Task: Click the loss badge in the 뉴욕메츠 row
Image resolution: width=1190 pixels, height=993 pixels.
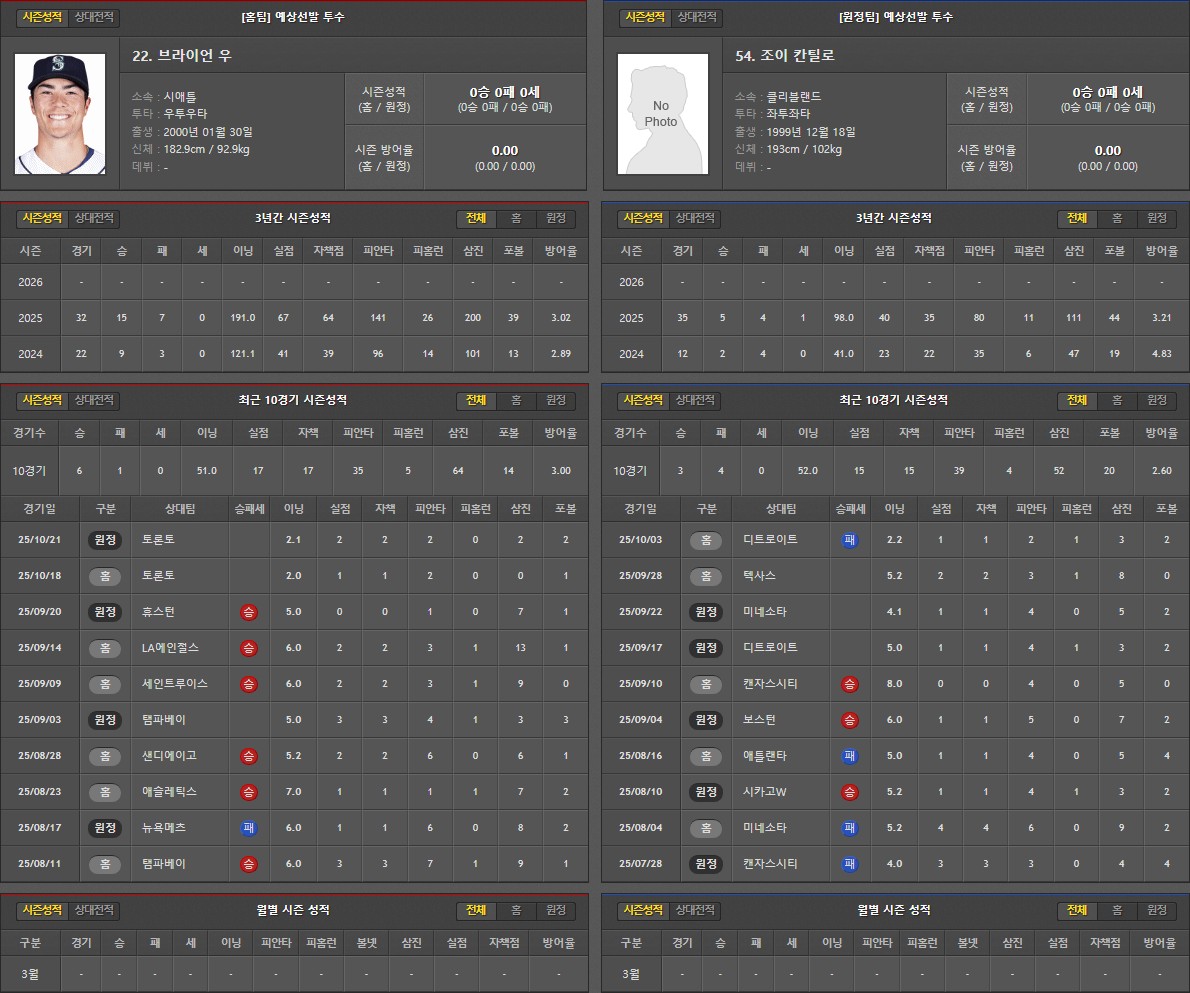Action: click(x=248, y=828)
